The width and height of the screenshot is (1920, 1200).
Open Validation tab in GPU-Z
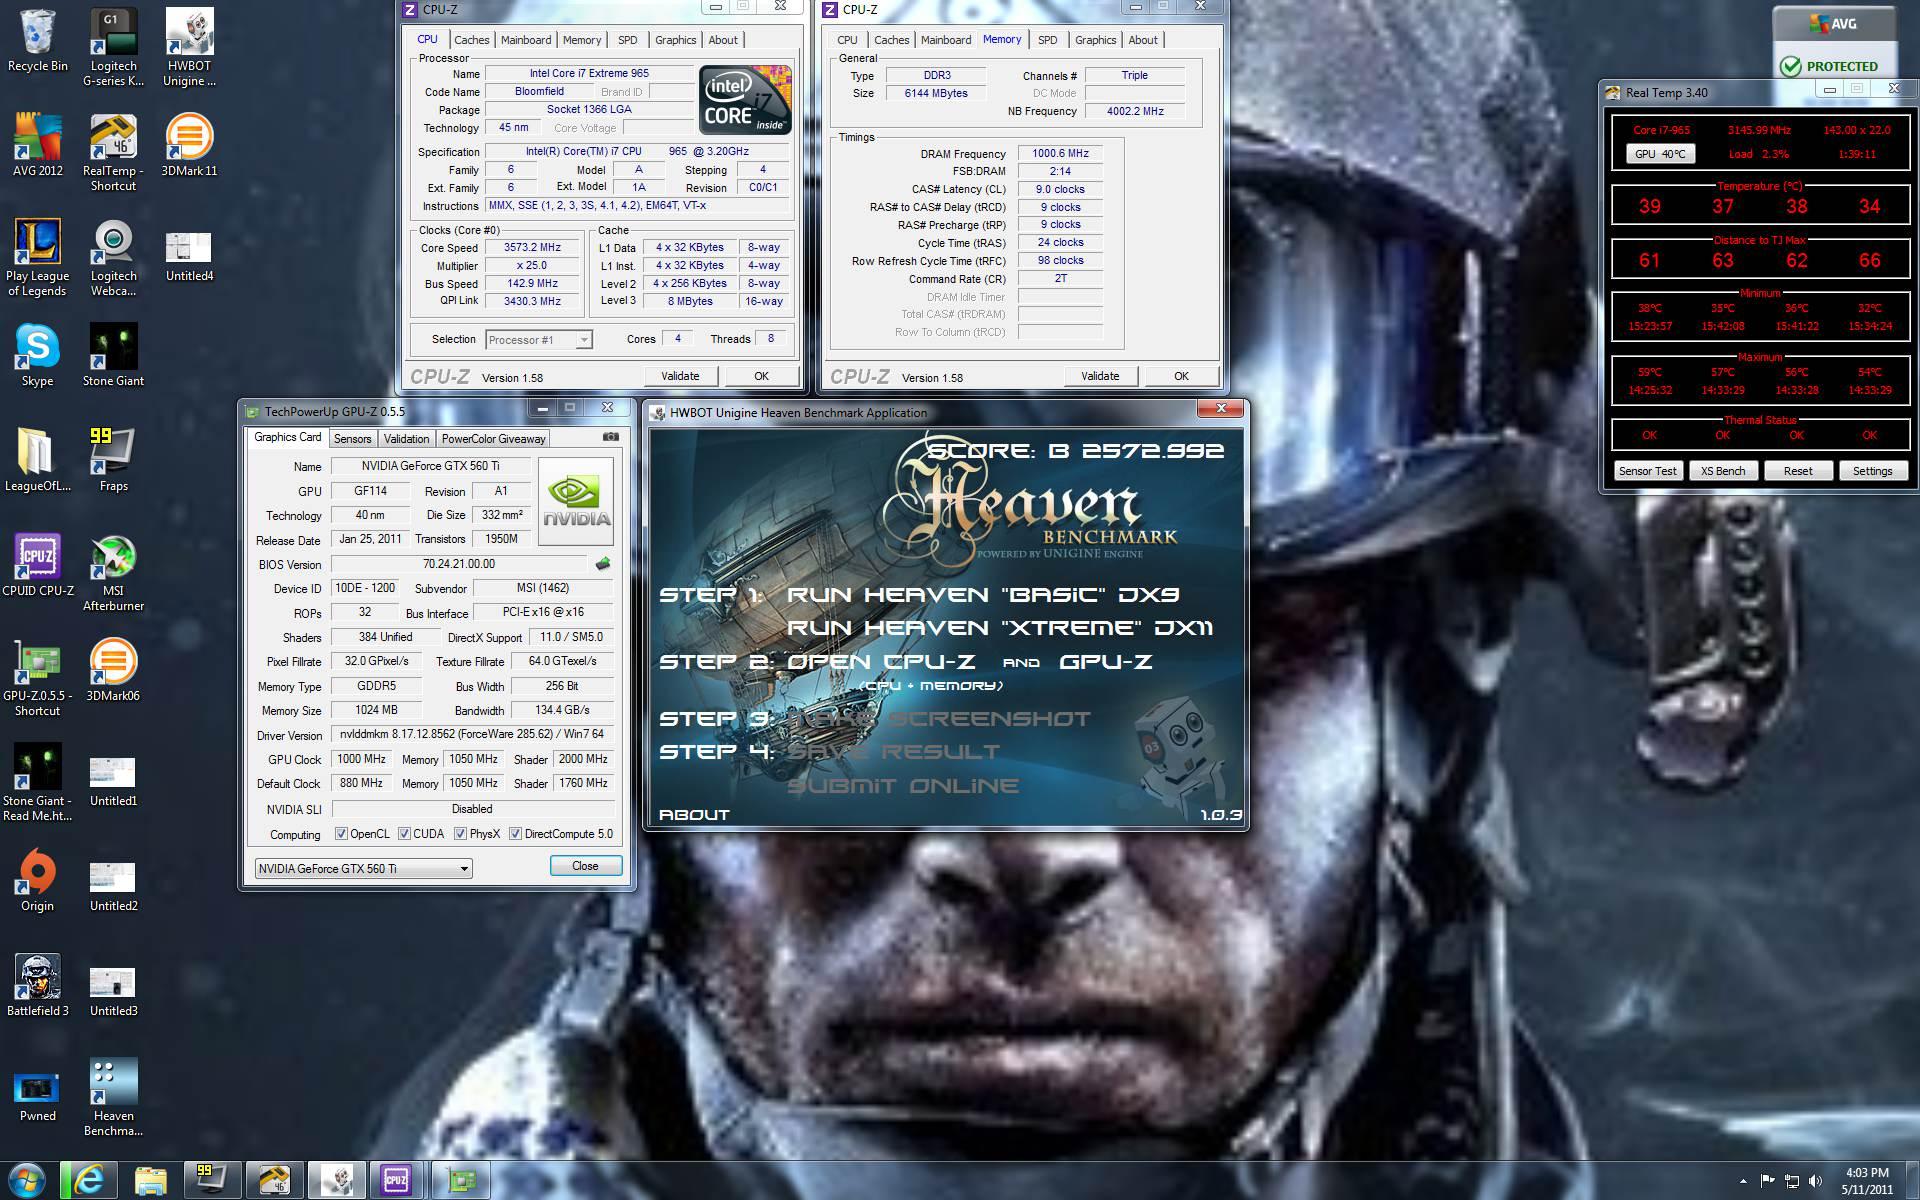click(406, 439)
